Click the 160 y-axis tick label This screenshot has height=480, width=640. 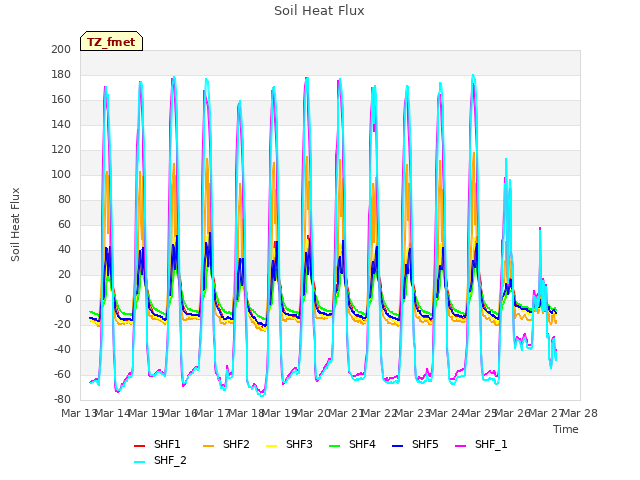click(61, 100)
